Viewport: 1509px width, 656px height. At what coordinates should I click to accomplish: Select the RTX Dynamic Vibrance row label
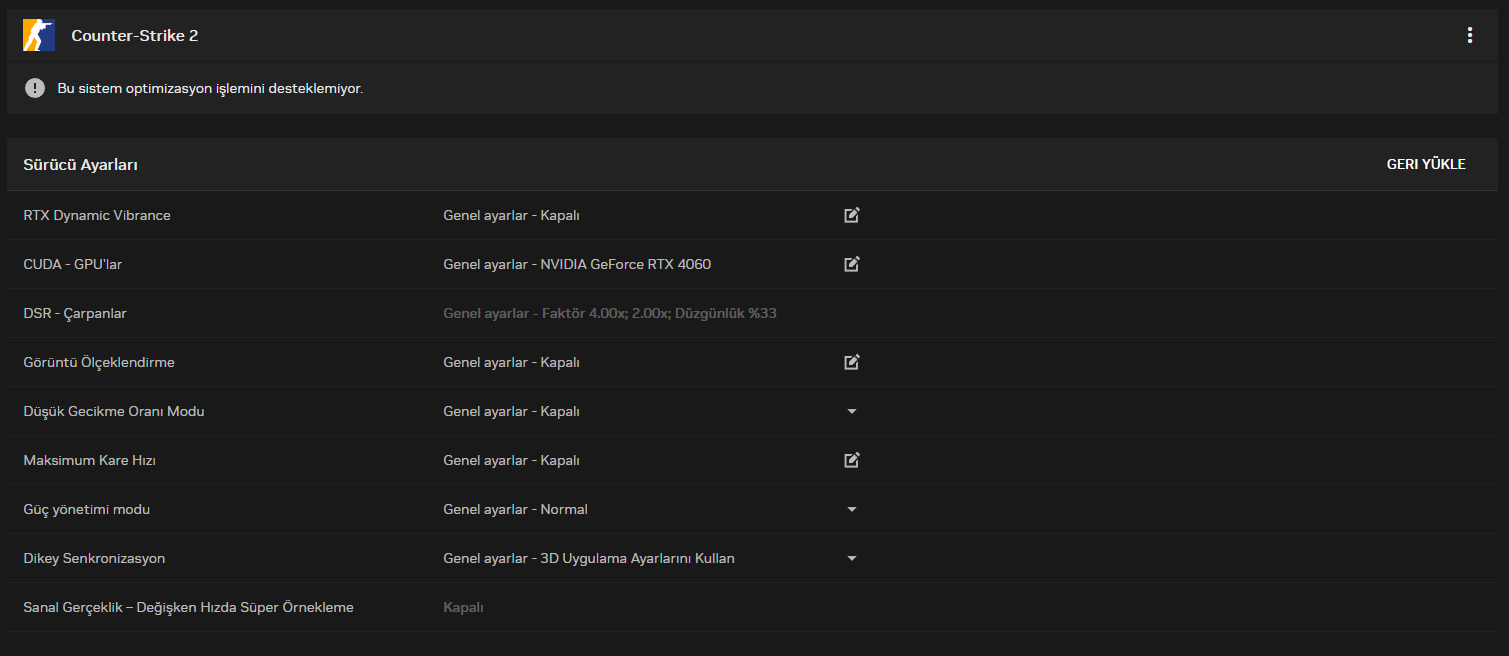coord(97,215)
